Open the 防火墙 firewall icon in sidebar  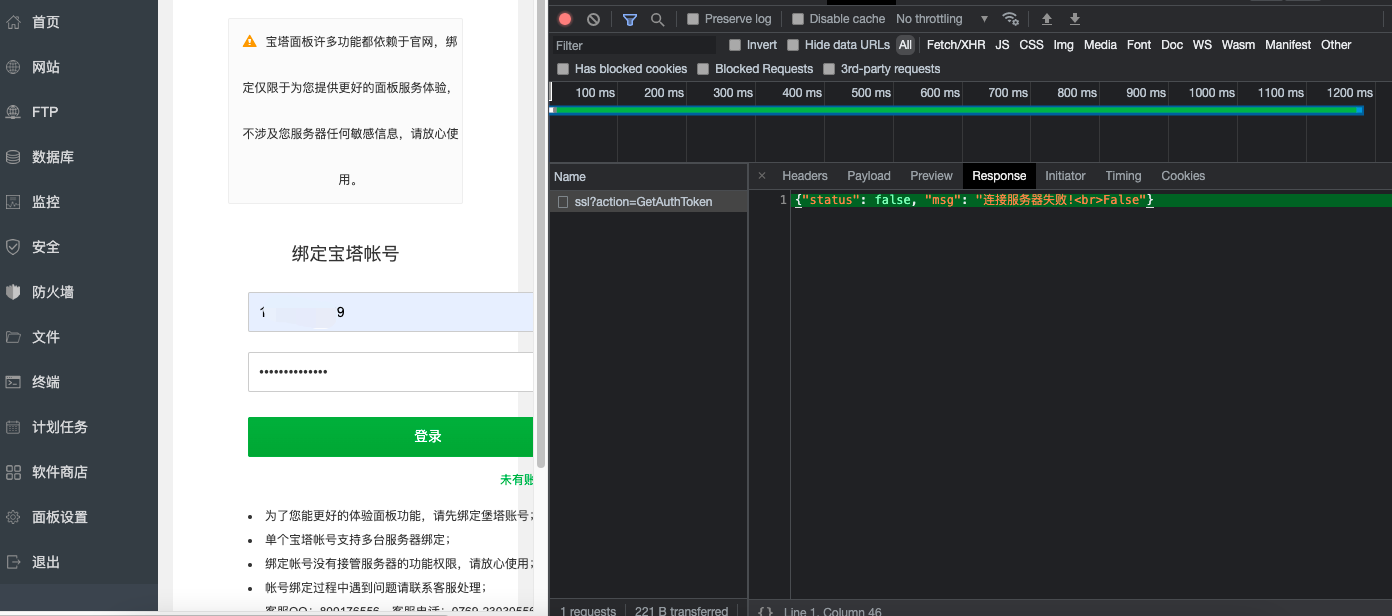click(14, 292)
